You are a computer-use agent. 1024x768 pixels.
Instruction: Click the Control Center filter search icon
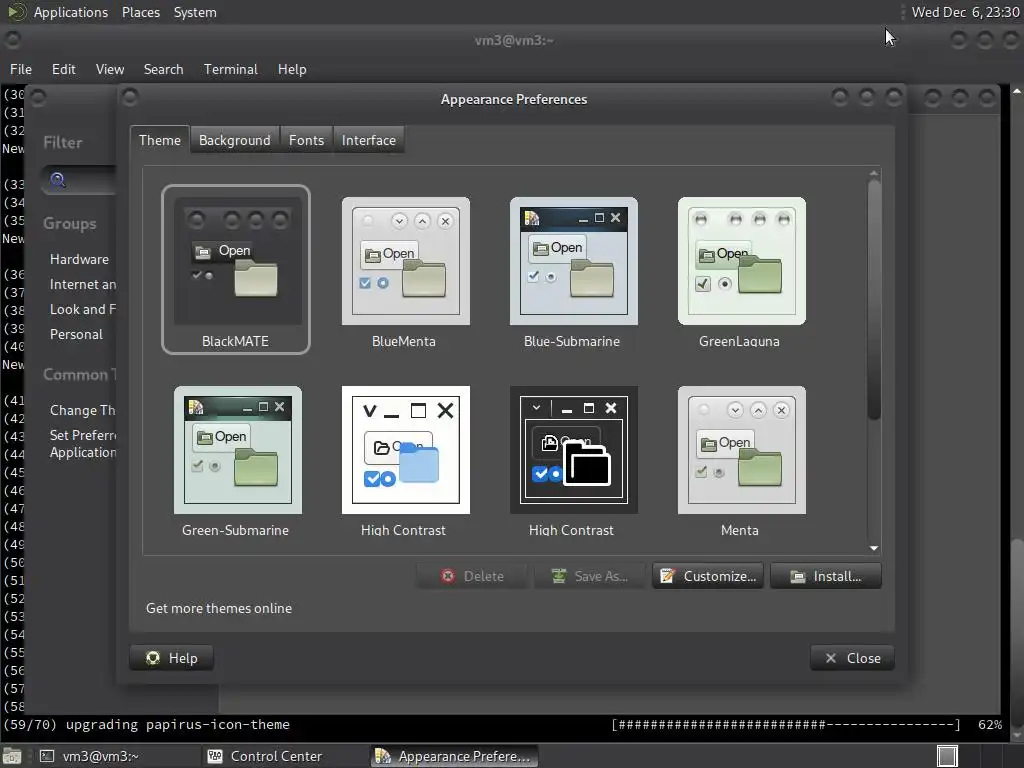point(57,180)
